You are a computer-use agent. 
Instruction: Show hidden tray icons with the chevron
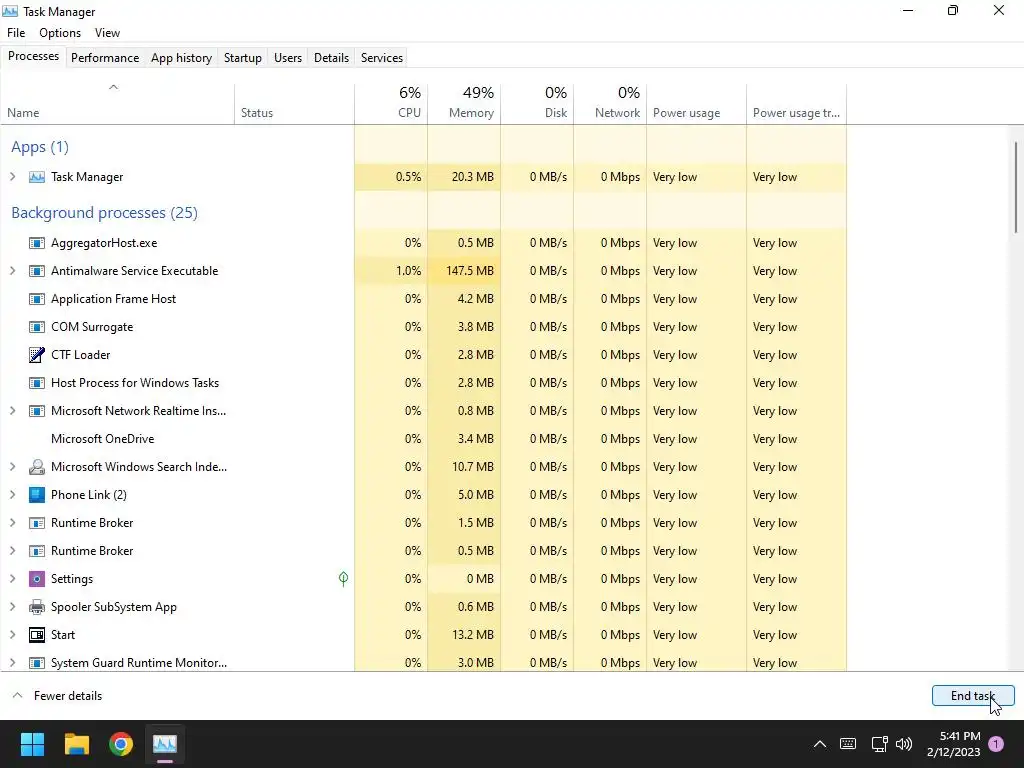[x=820, y=744]
